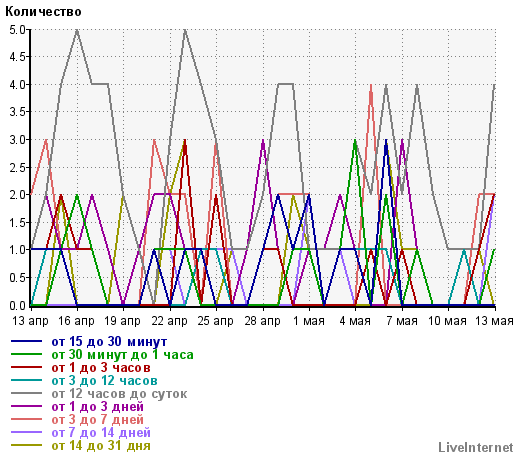The width and height of the screenshot is (520, 457).
Task: Click the 'Количество' chart title
Action: click(x=43, y=12)
